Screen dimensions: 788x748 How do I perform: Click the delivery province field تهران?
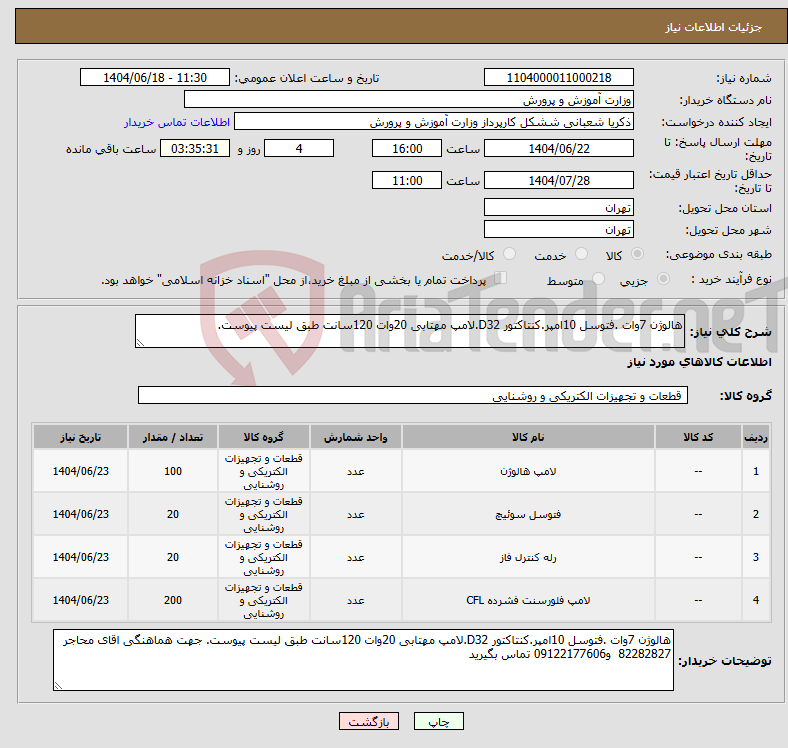coord(558,207)
